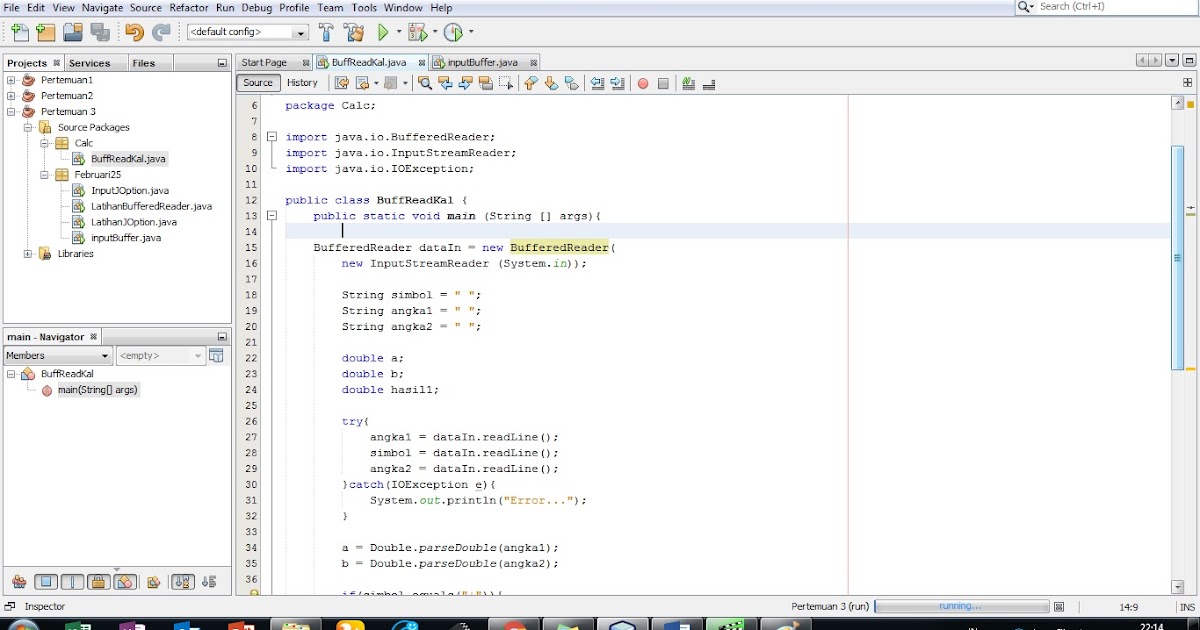
Task: Run the project with the green Run icon
Action: coord(382,31)
